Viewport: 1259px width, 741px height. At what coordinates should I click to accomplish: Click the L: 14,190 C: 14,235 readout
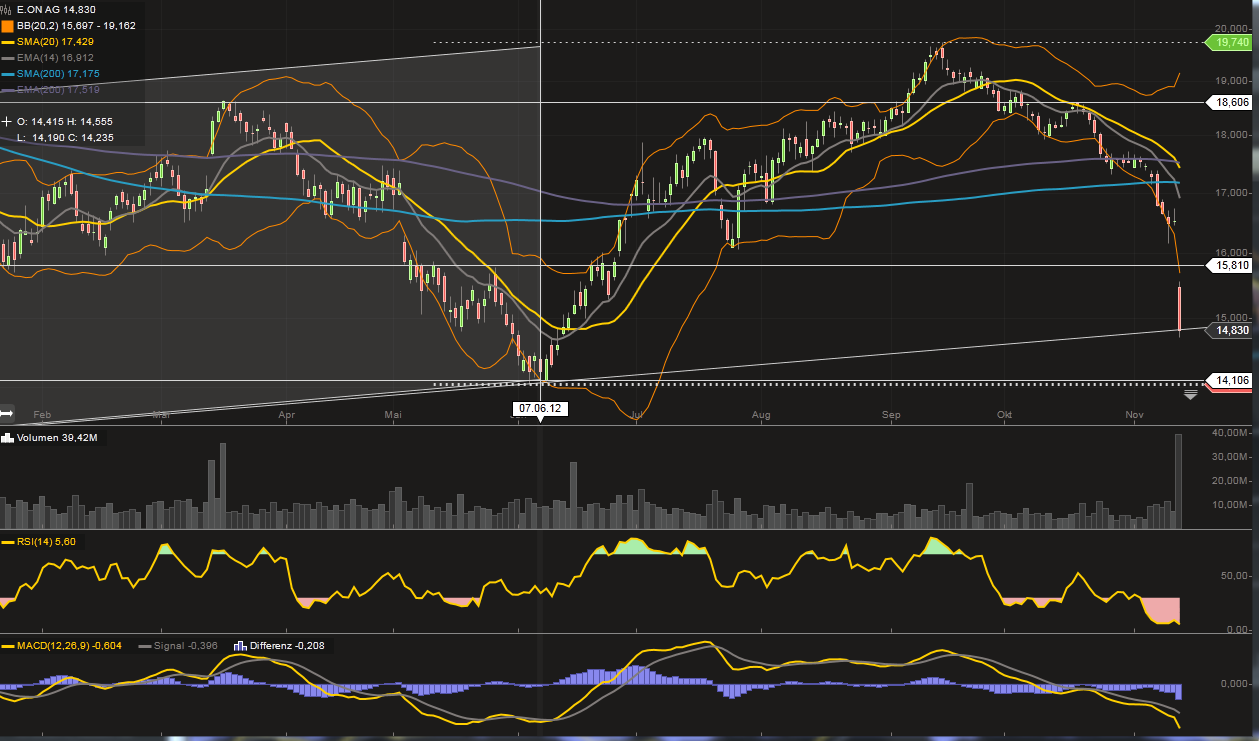tap(66, 137)
